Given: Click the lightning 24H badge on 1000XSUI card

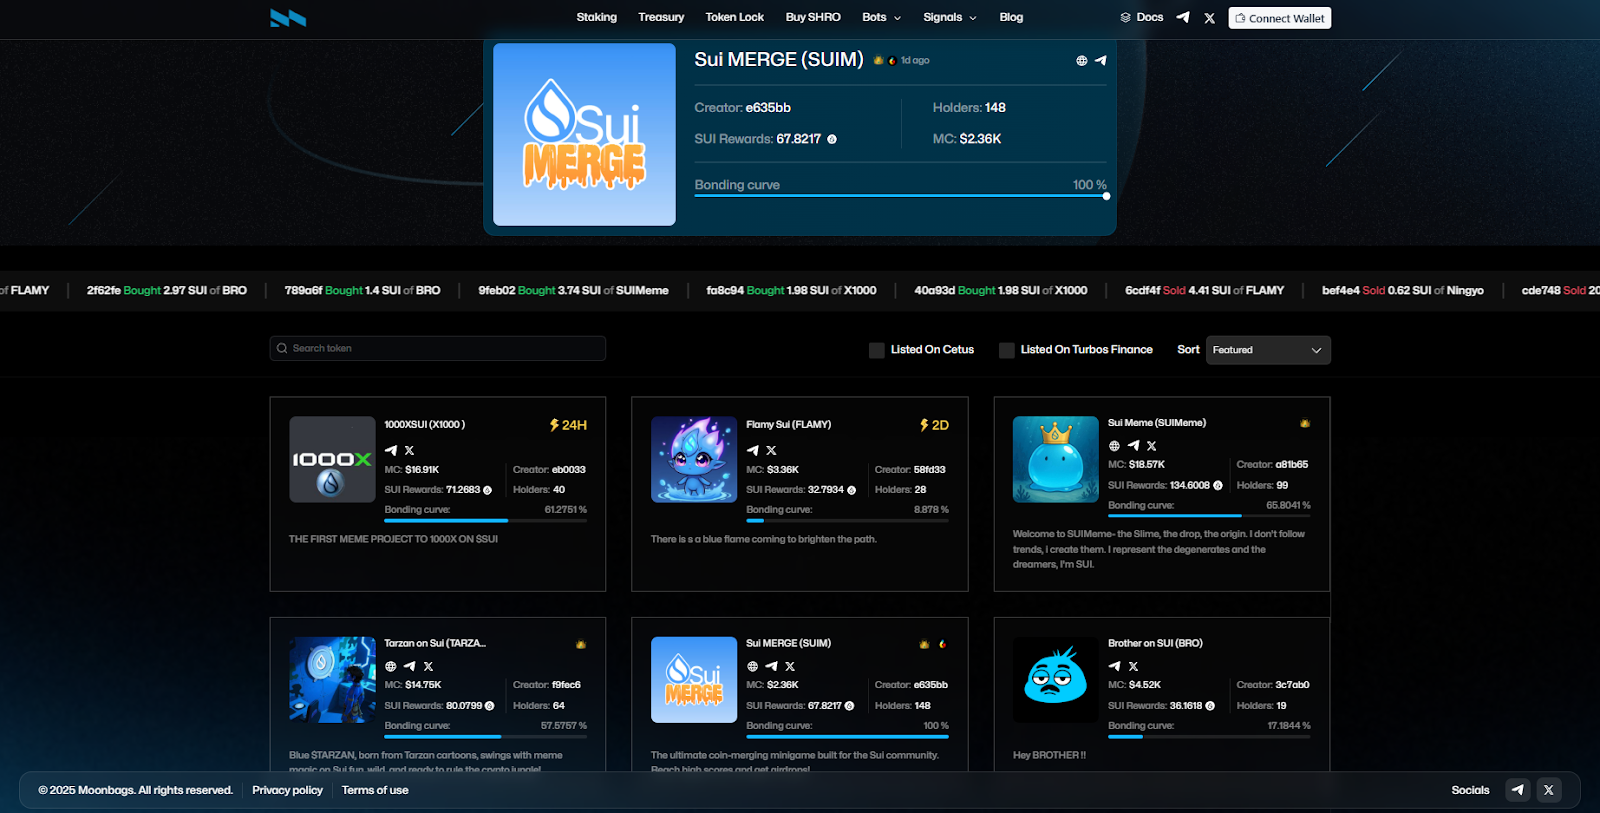Looking at the screenshot, I should click(568, 425).
